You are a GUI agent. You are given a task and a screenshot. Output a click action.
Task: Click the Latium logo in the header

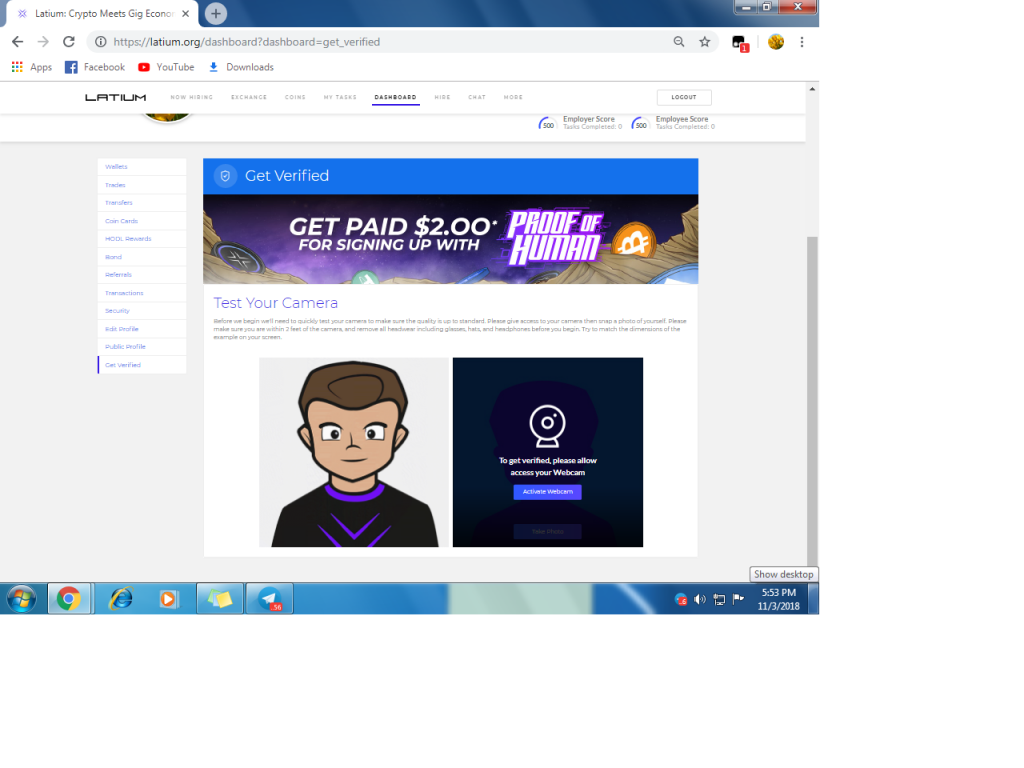point(115,97)
